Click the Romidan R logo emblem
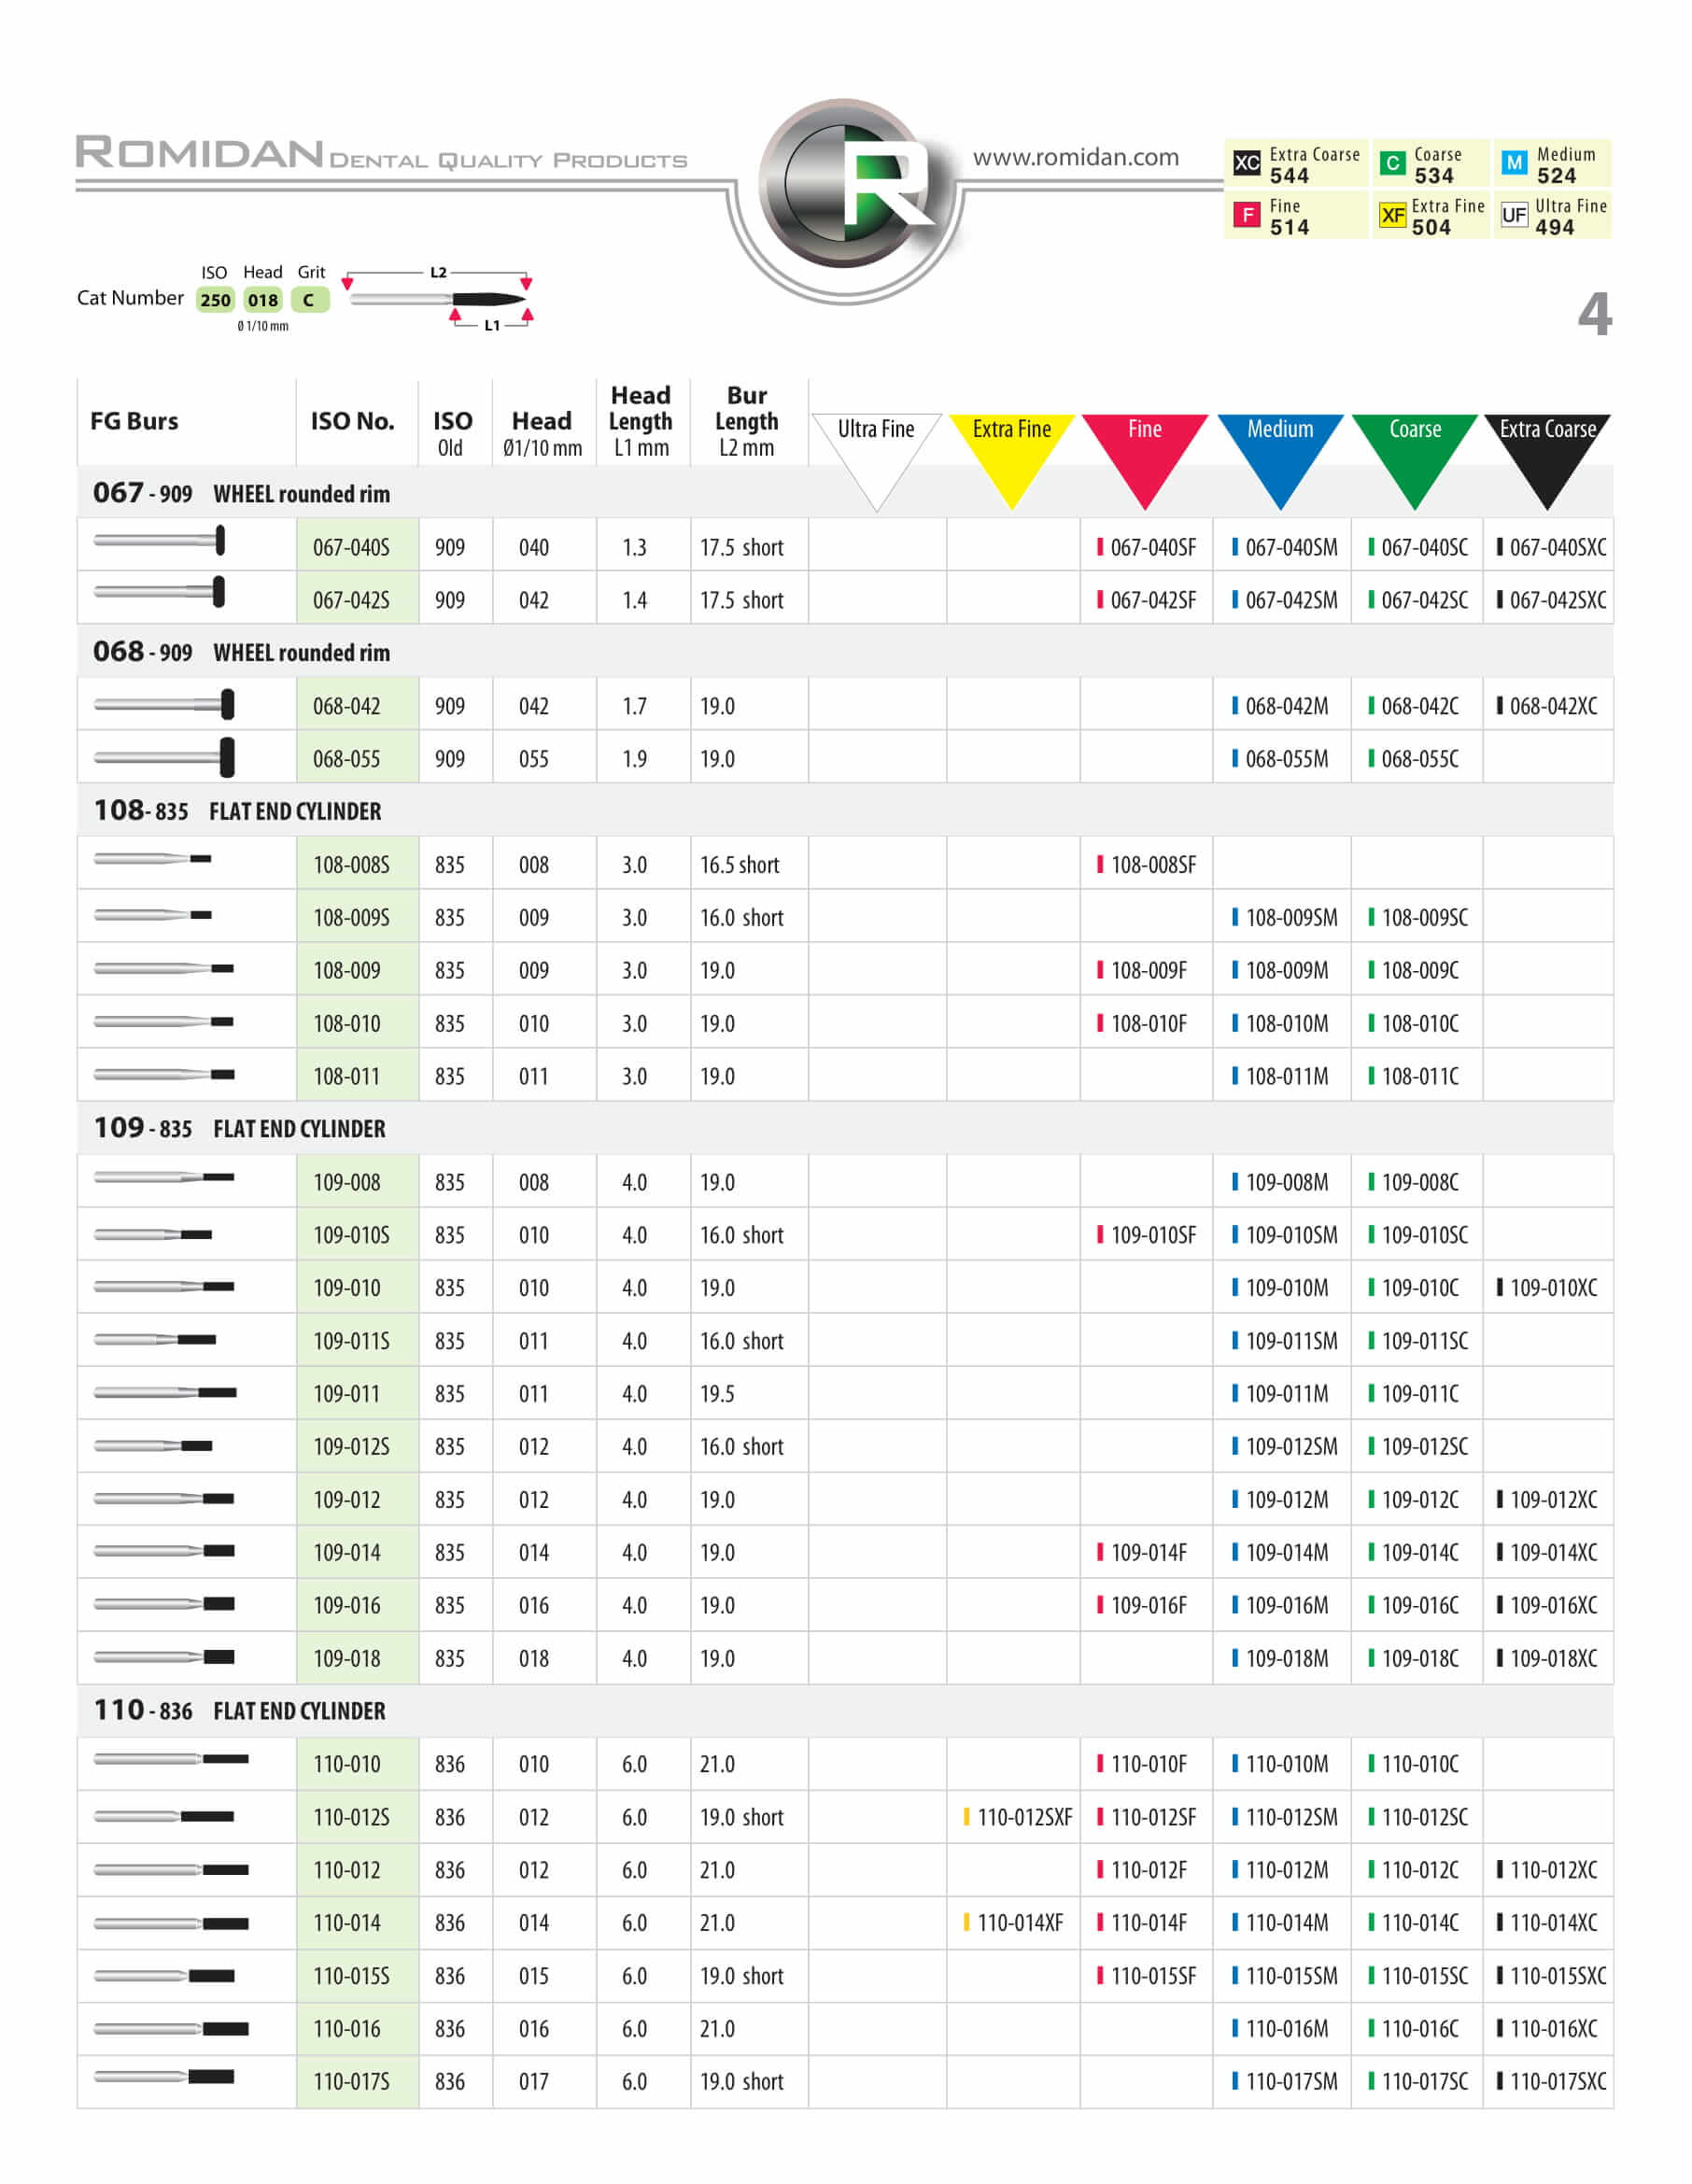1692x2184 pixels. click(x=849, y=184)
